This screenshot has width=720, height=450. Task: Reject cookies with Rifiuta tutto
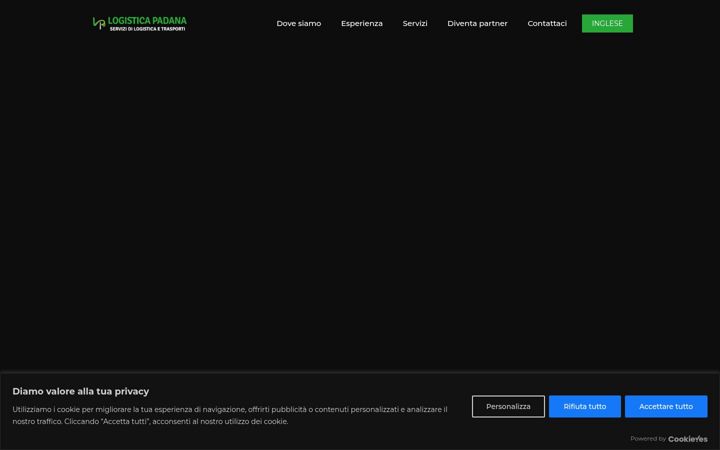(x=585, y=406)
